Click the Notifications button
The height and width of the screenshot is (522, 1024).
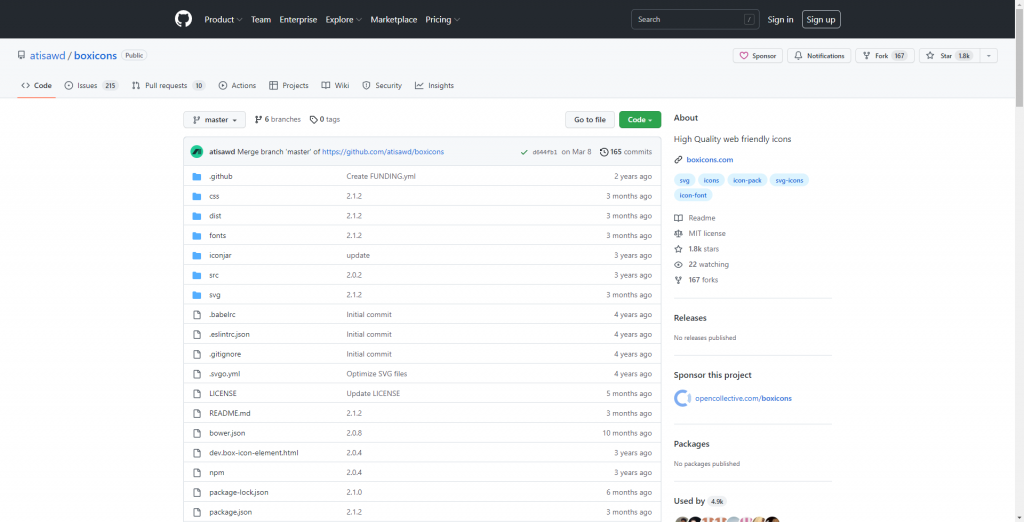[x=819, y=56]
